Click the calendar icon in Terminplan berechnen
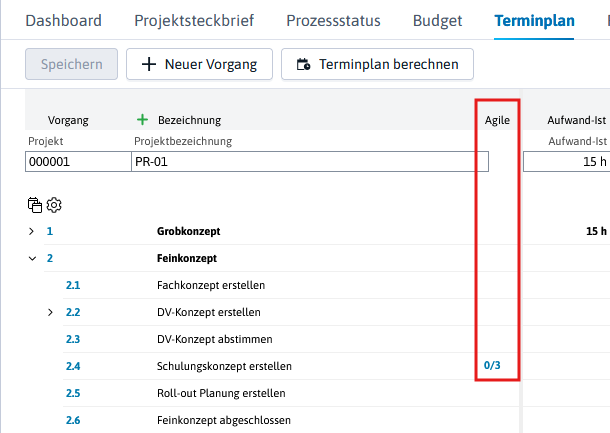 pyautogui.click(x=303, y=64)
